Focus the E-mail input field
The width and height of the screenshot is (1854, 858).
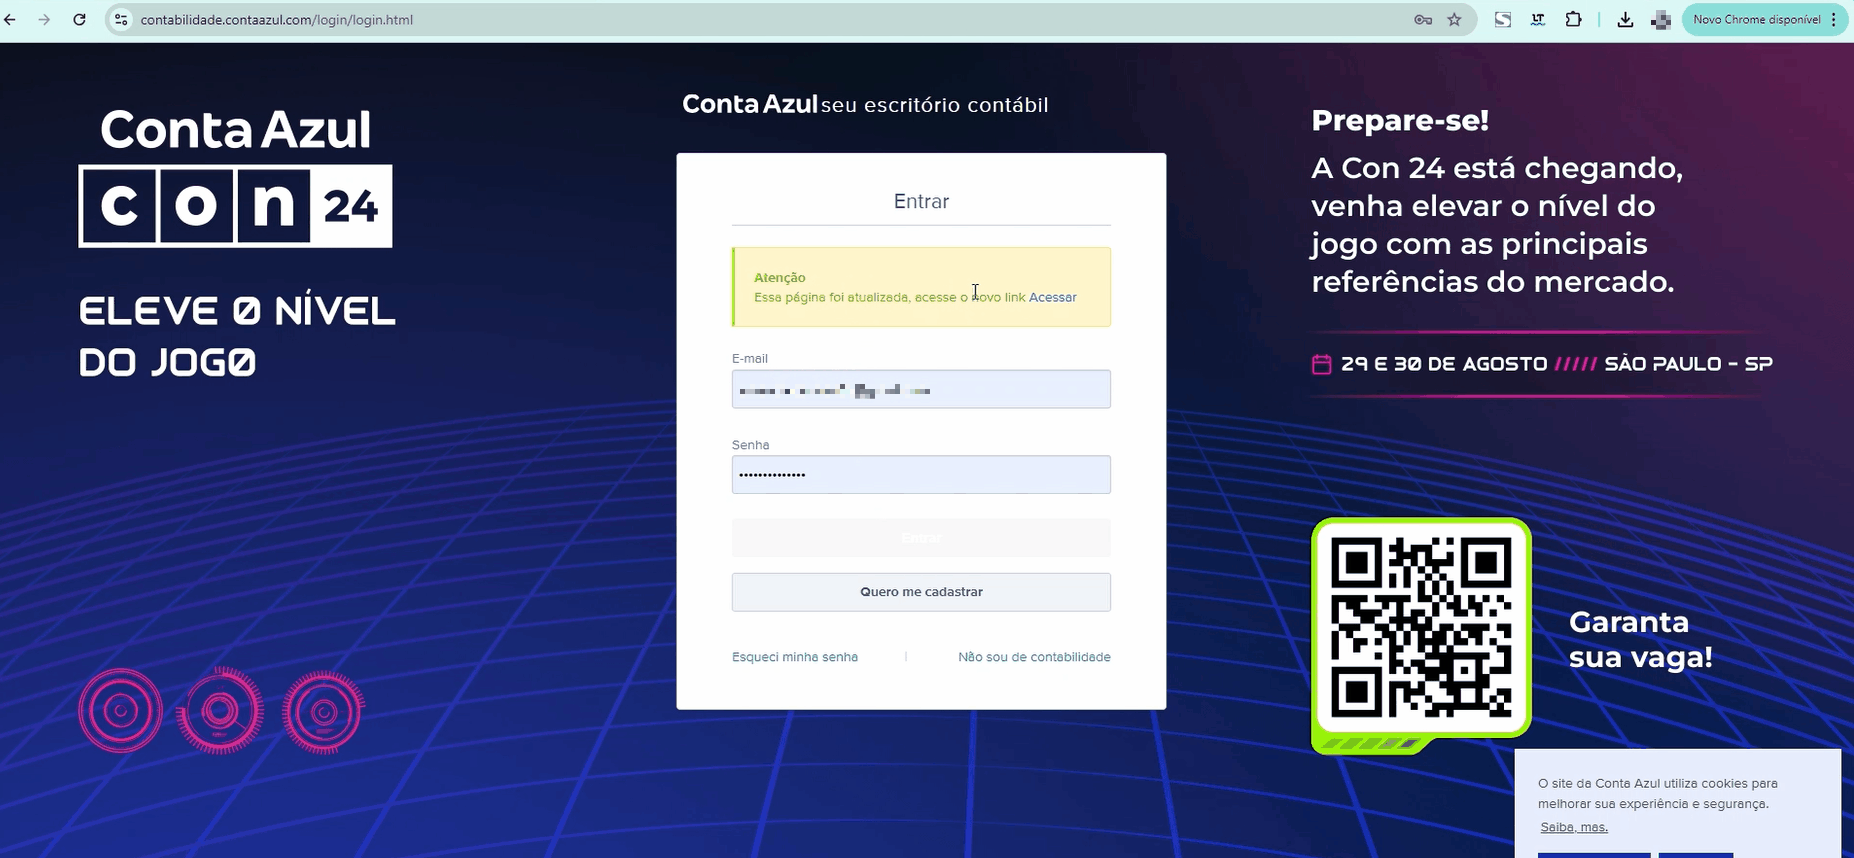tap(921, 389)
